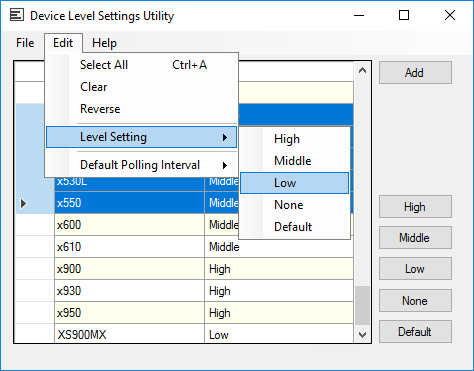Open the File menu
The height and width of the screenshot is (371, 474).
coord(25,43)
